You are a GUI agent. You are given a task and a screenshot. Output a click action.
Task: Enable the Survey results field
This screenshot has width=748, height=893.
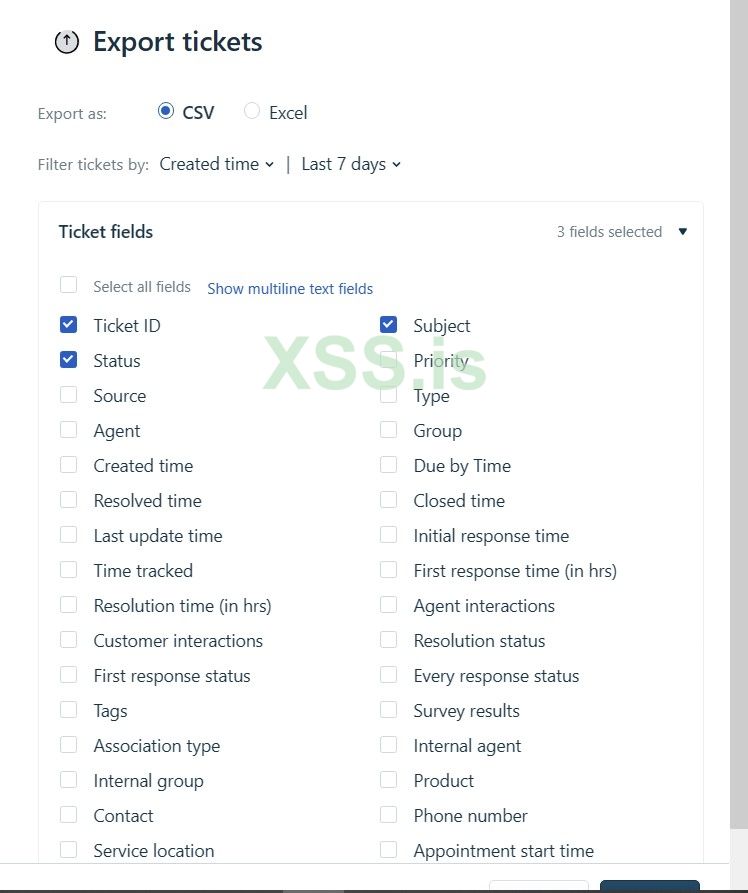388,708
